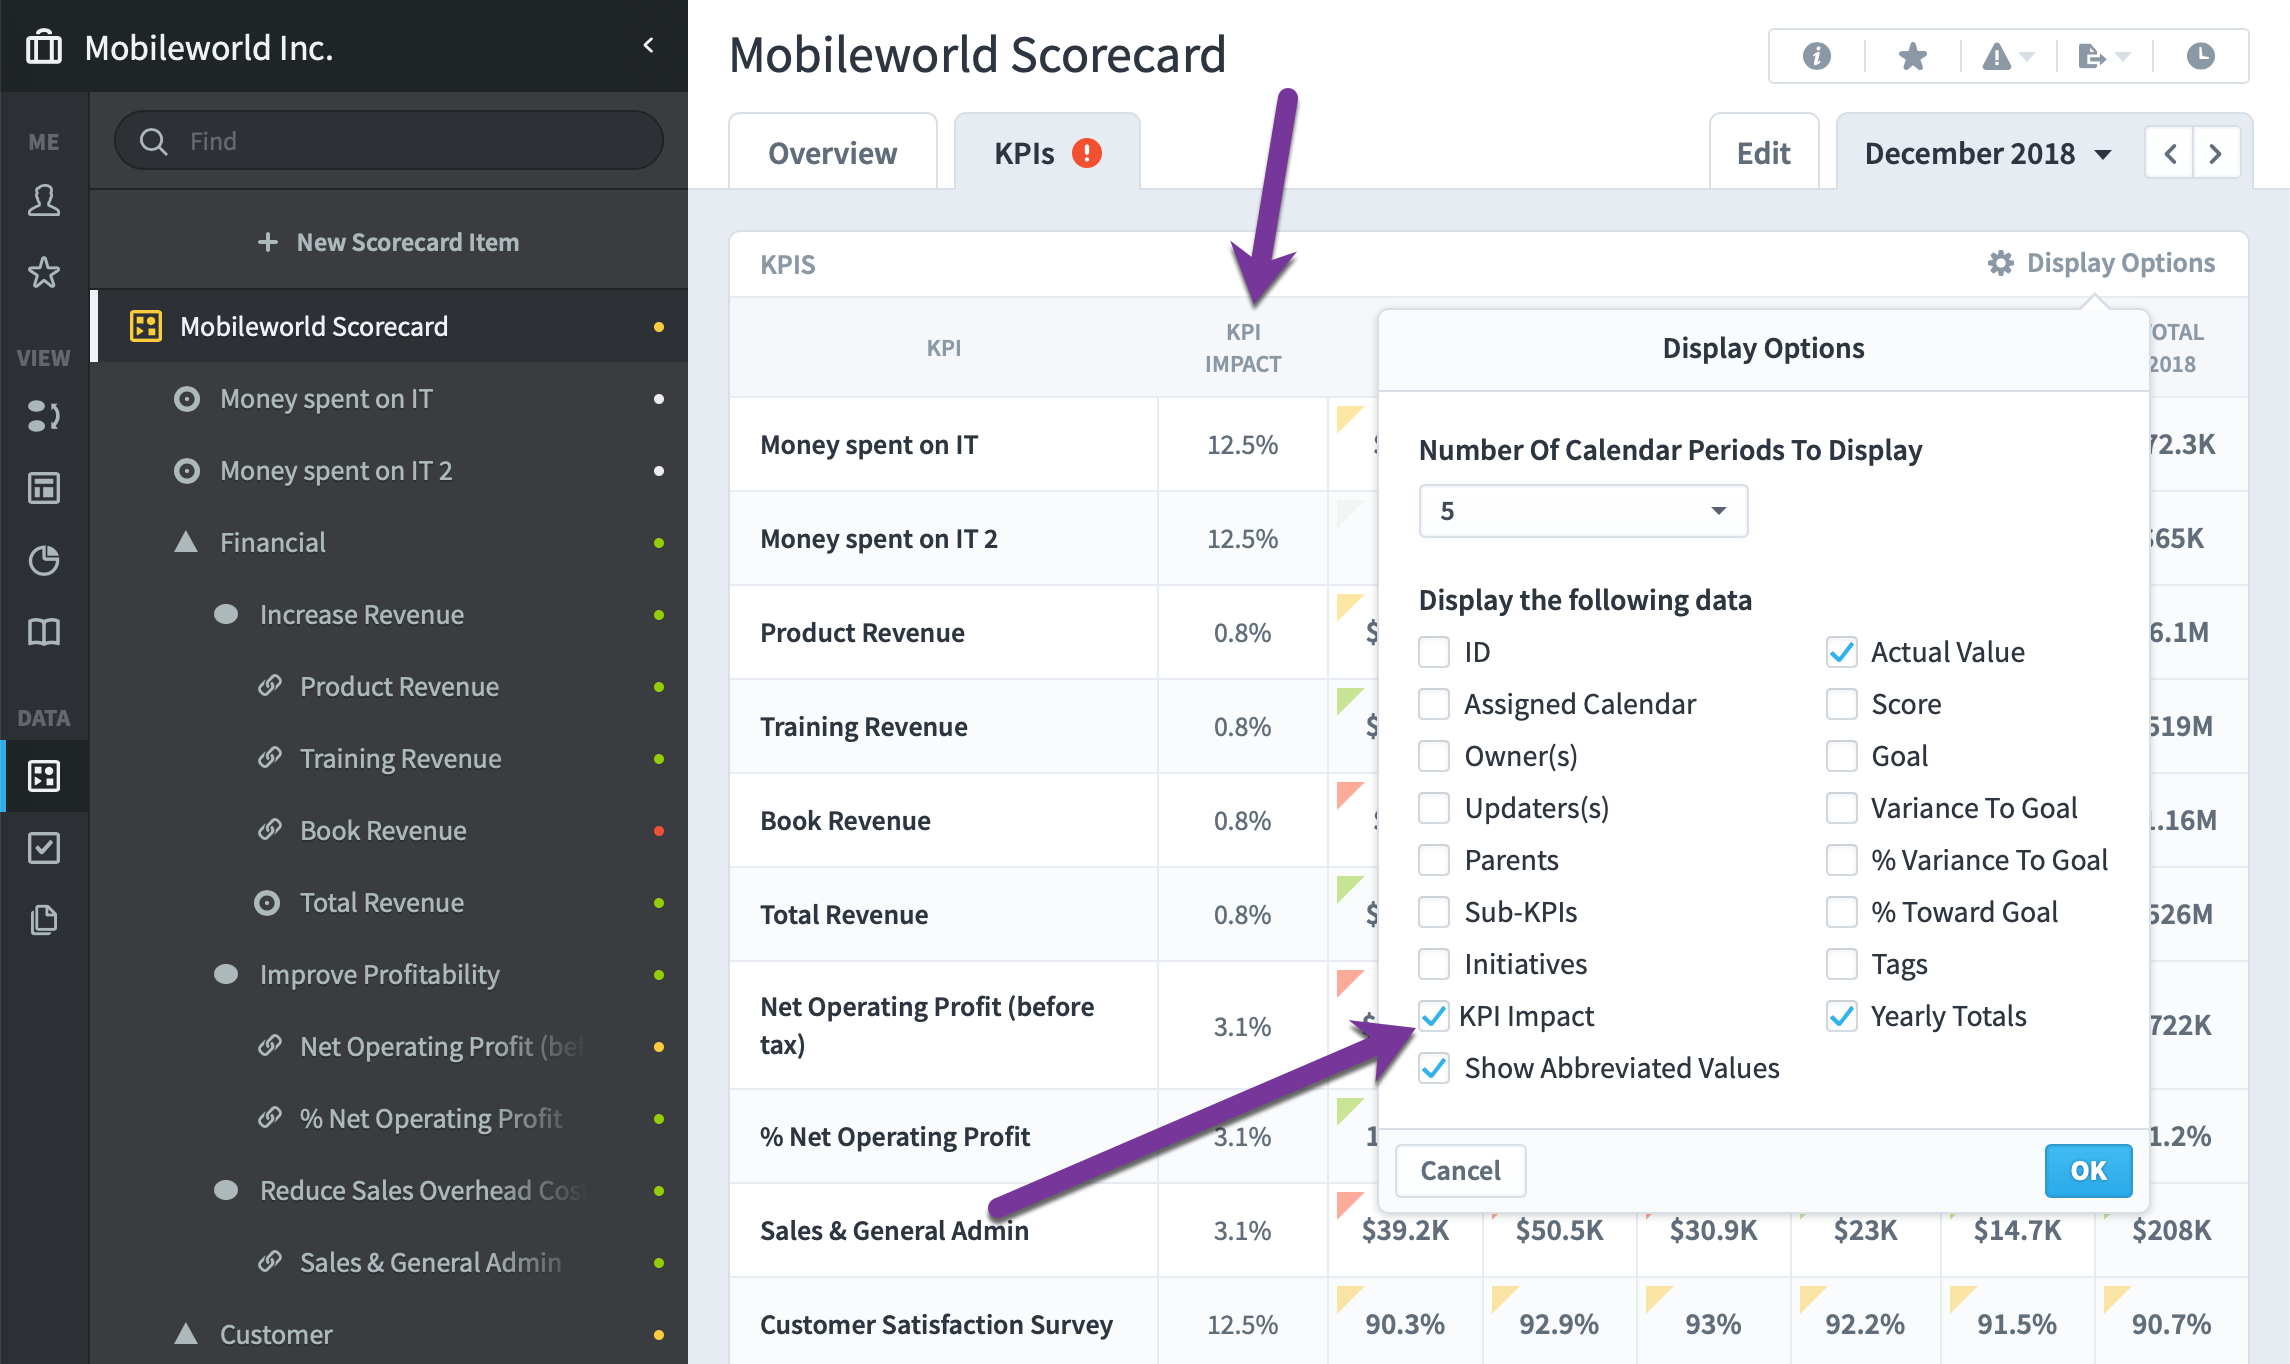The height and width of the screenshot is (1364, 2290).
Task: Click the Total Revenue target icon in the tree
Action: (267, 903)
